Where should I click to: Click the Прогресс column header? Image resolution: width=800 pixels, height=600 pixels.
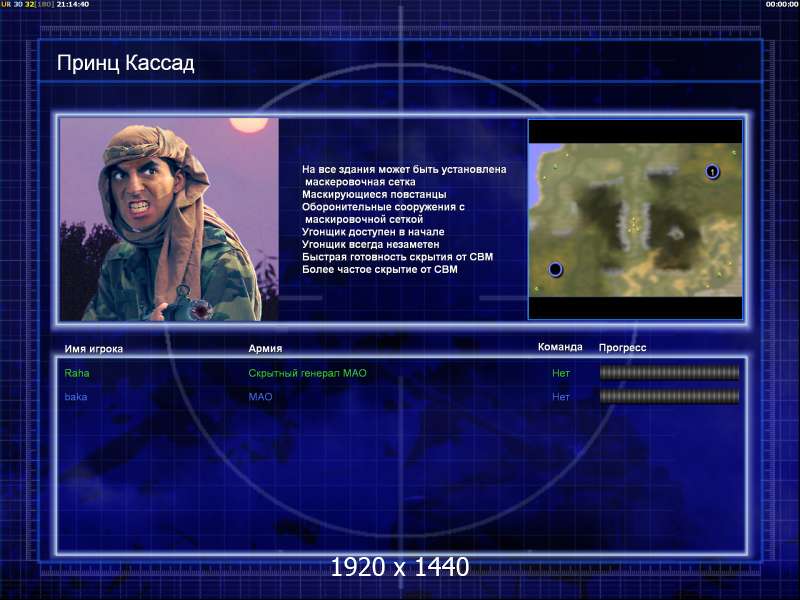[x=622, y=348]
